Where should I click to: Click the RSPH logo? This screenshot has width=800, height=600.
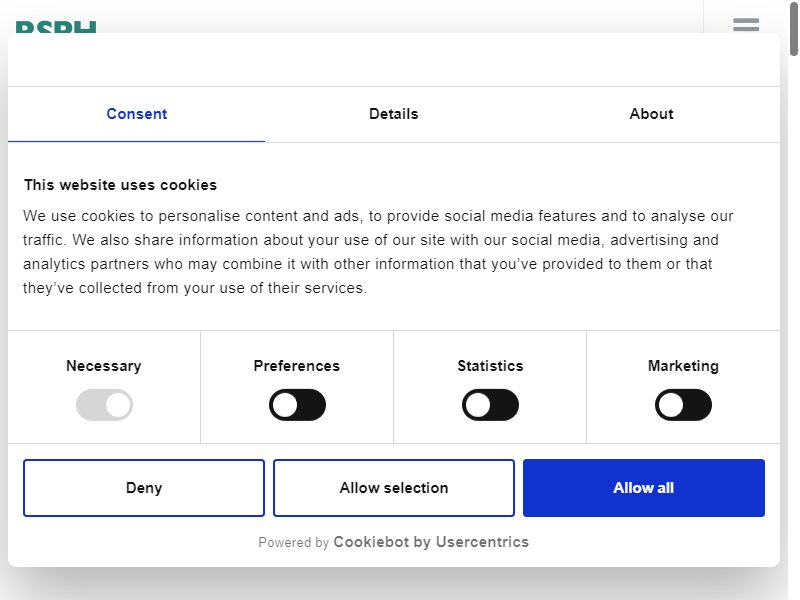tap(56, 27)
